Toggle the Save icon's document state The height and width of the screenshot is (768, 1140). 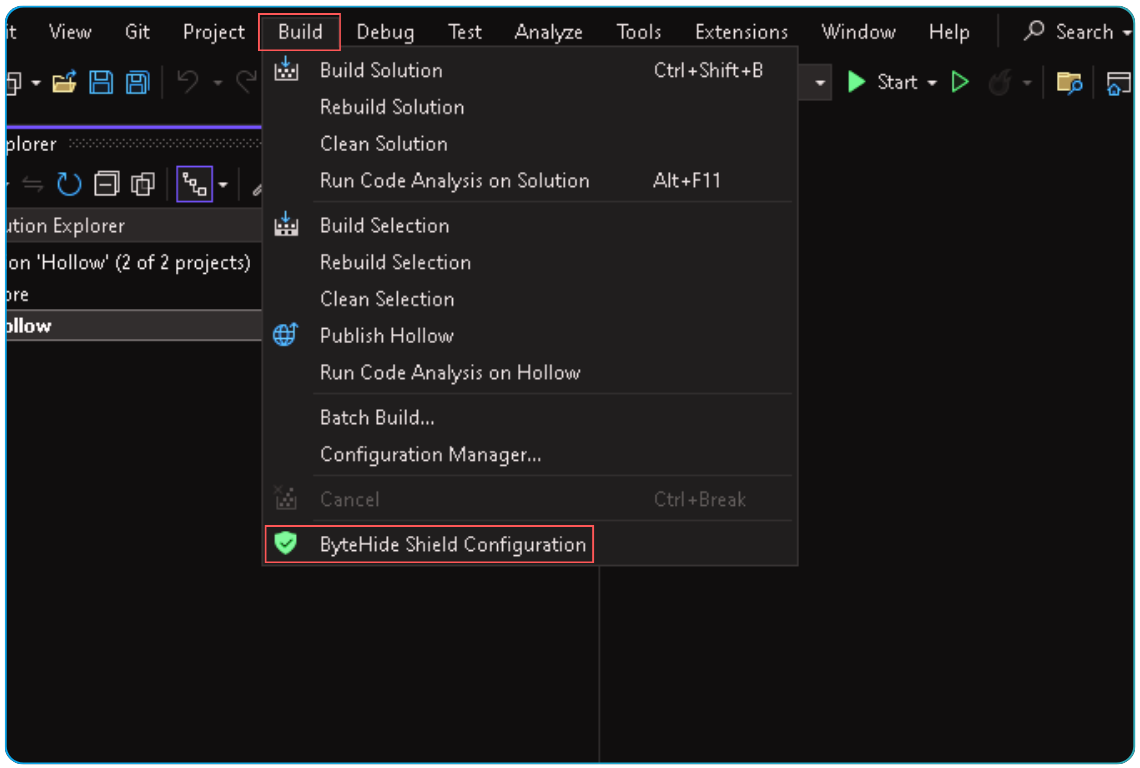pyautogui.click(x=101, y=82)
